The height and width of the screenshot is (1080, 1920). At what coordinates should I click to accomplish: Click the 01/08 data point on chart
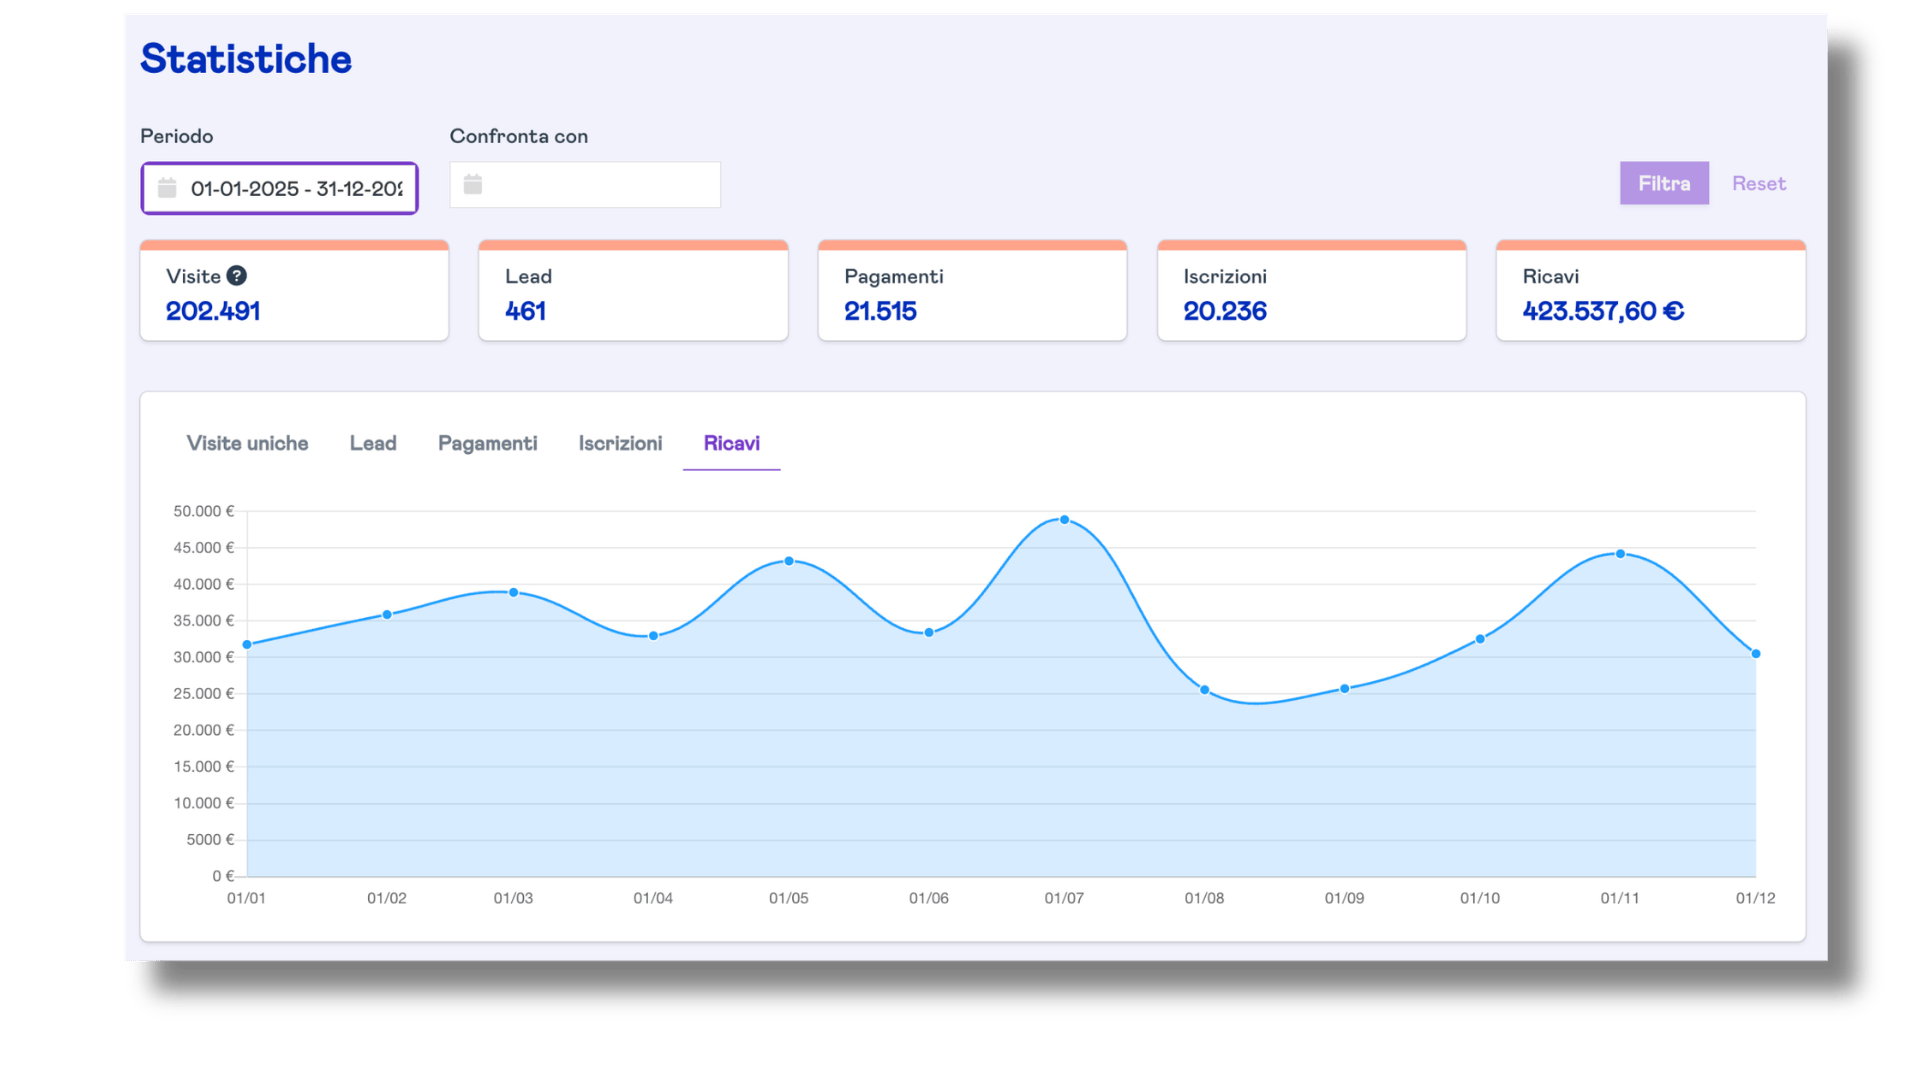point(1204,690)
